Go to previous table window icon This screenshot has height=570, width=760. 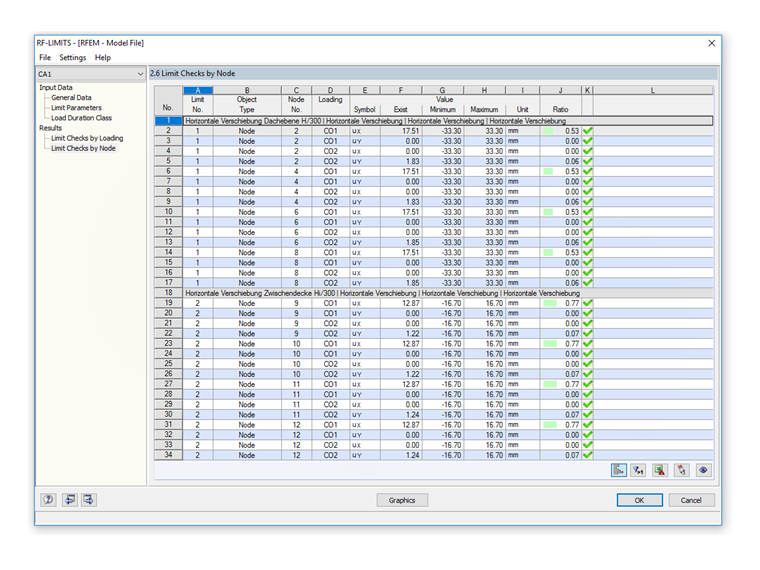click(x=70, y=499)
